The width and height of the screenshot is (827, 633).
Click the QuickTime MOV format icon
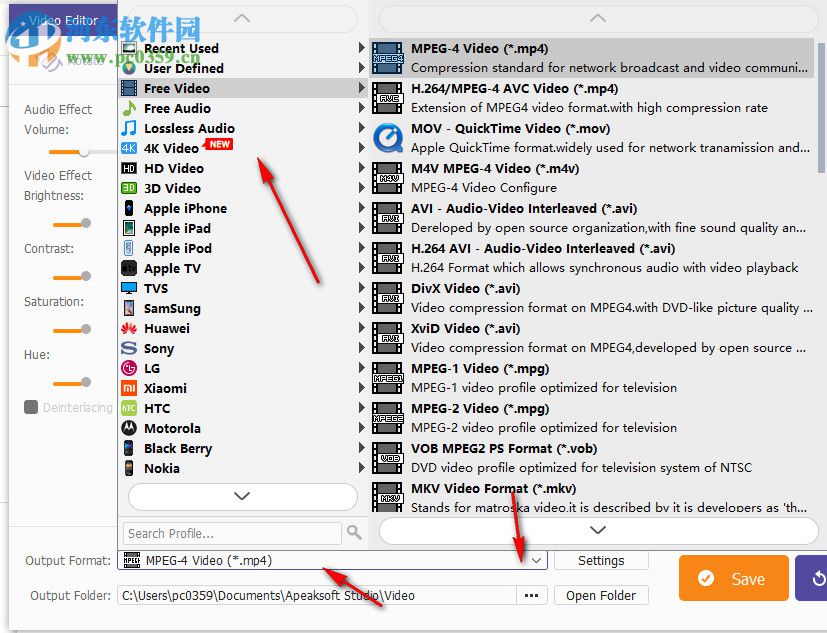pos(387,137)
